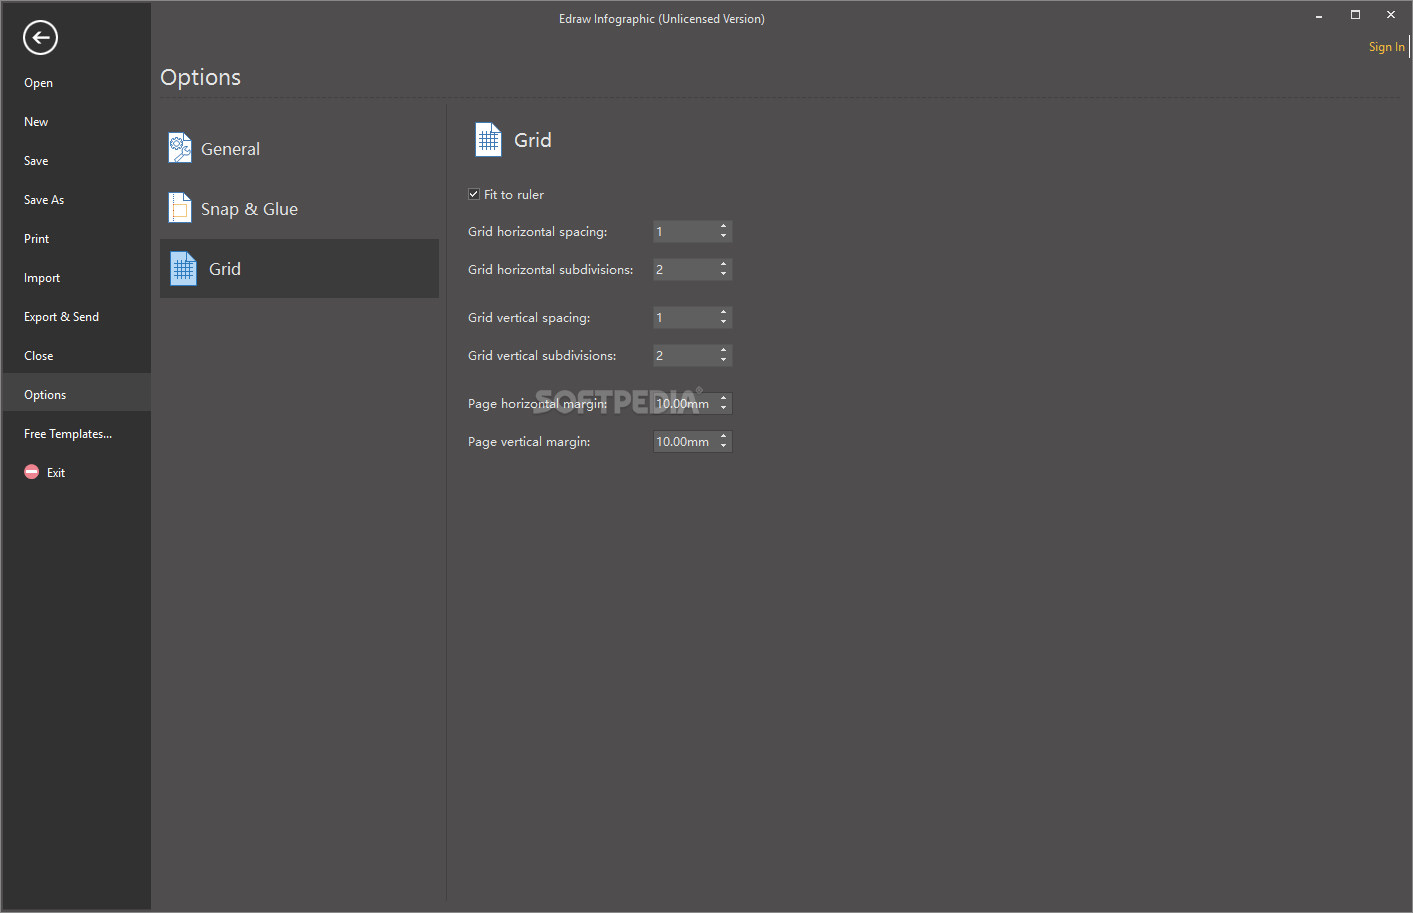Click the Snap & Glue page icon
Screen dimensions: 1413x913
[180, 208]
